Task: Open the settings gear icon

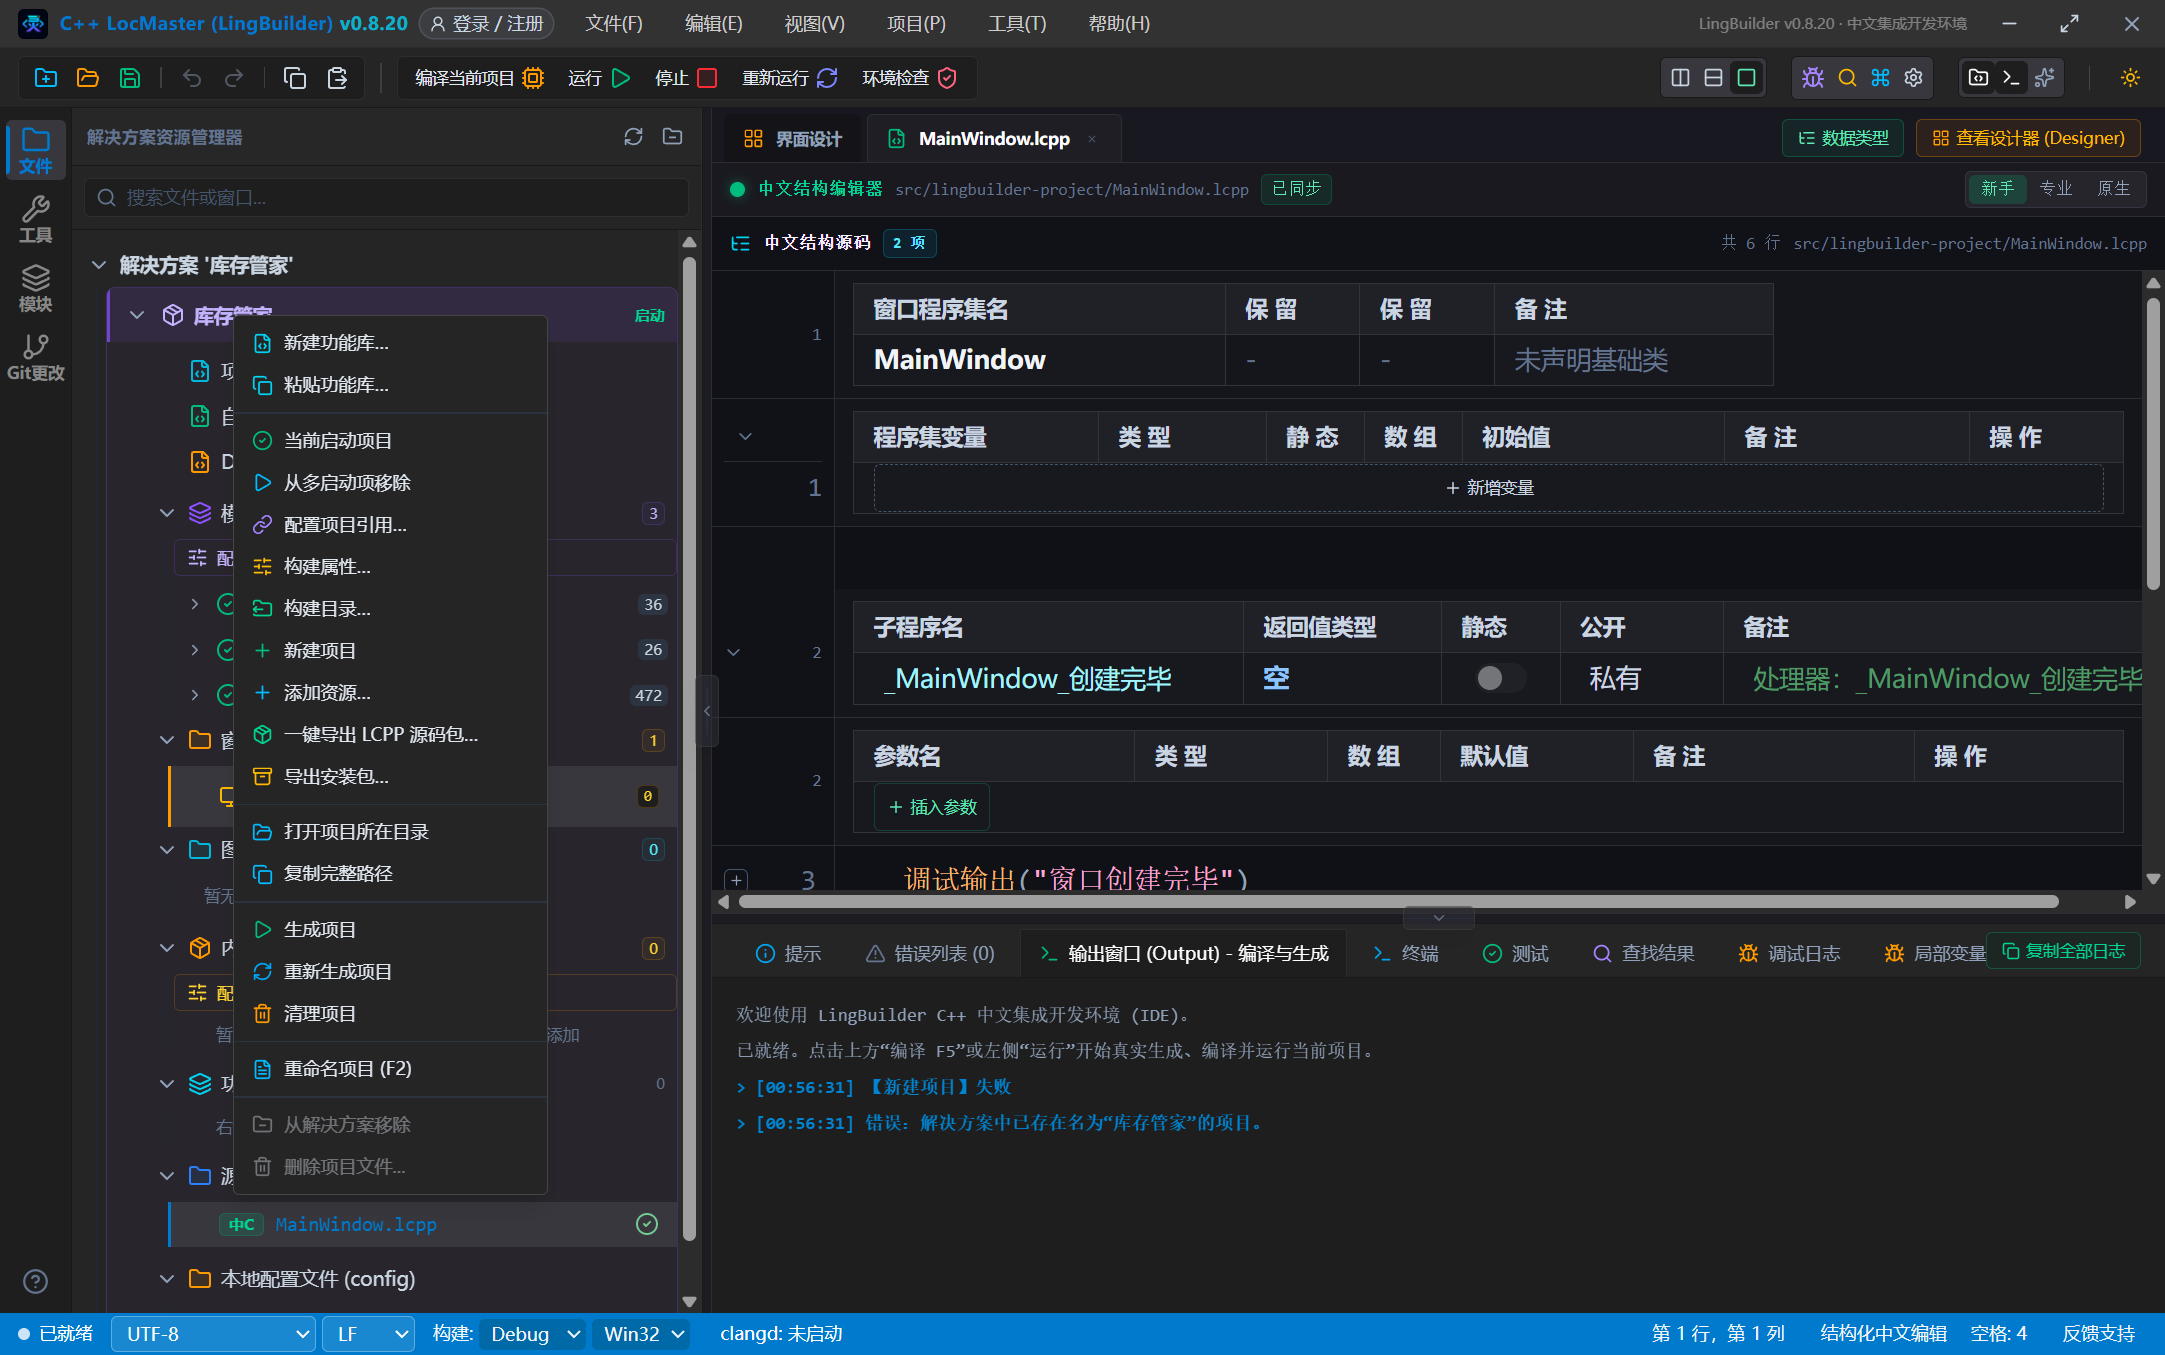Action: point(1914,78)
